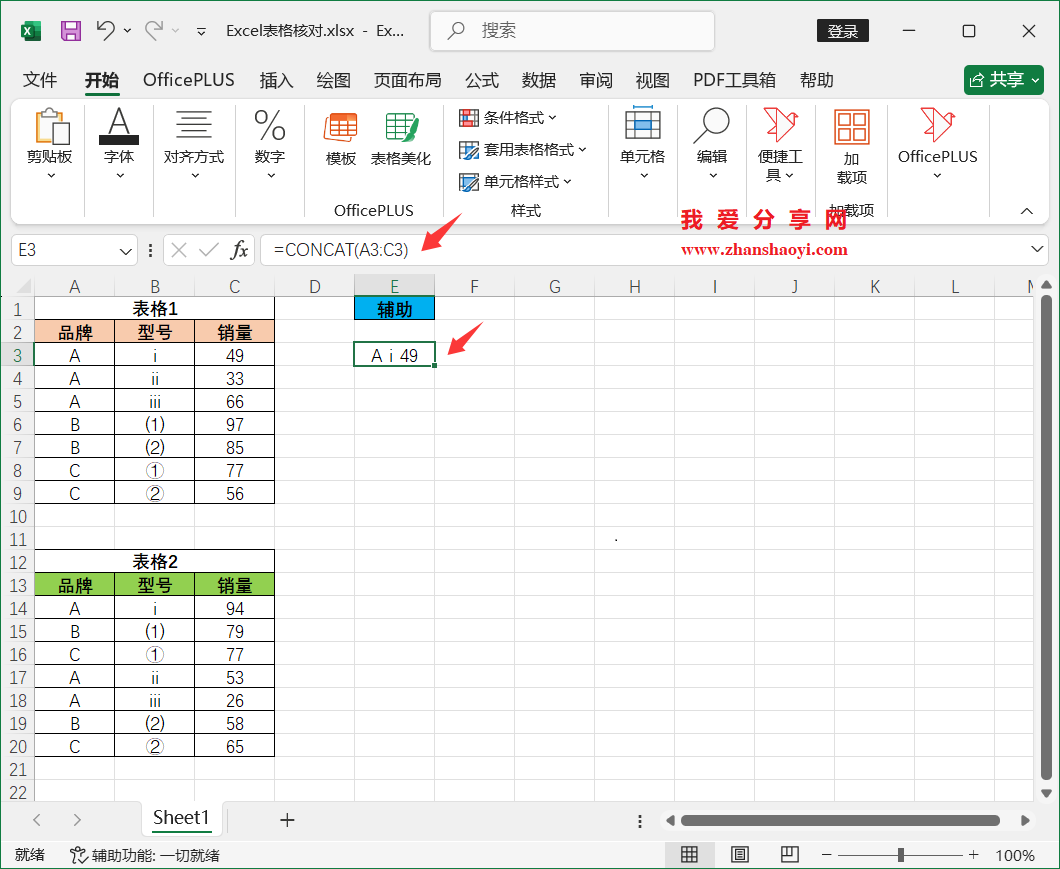Click the search magnifier in title bar

(456, 30)
